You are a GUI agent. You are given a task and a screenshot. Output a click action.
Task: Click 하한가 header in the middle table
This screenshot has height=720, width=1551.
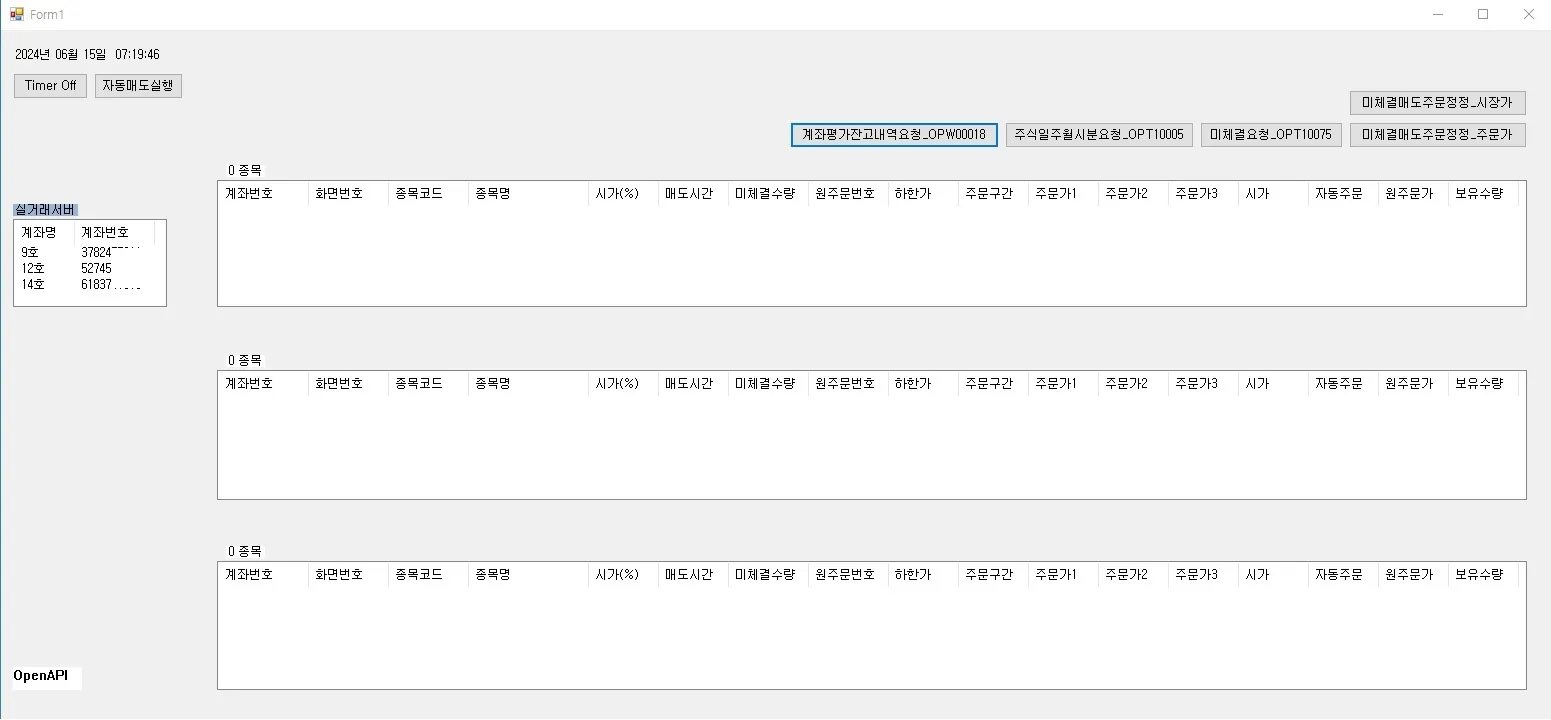coord(923,384)
